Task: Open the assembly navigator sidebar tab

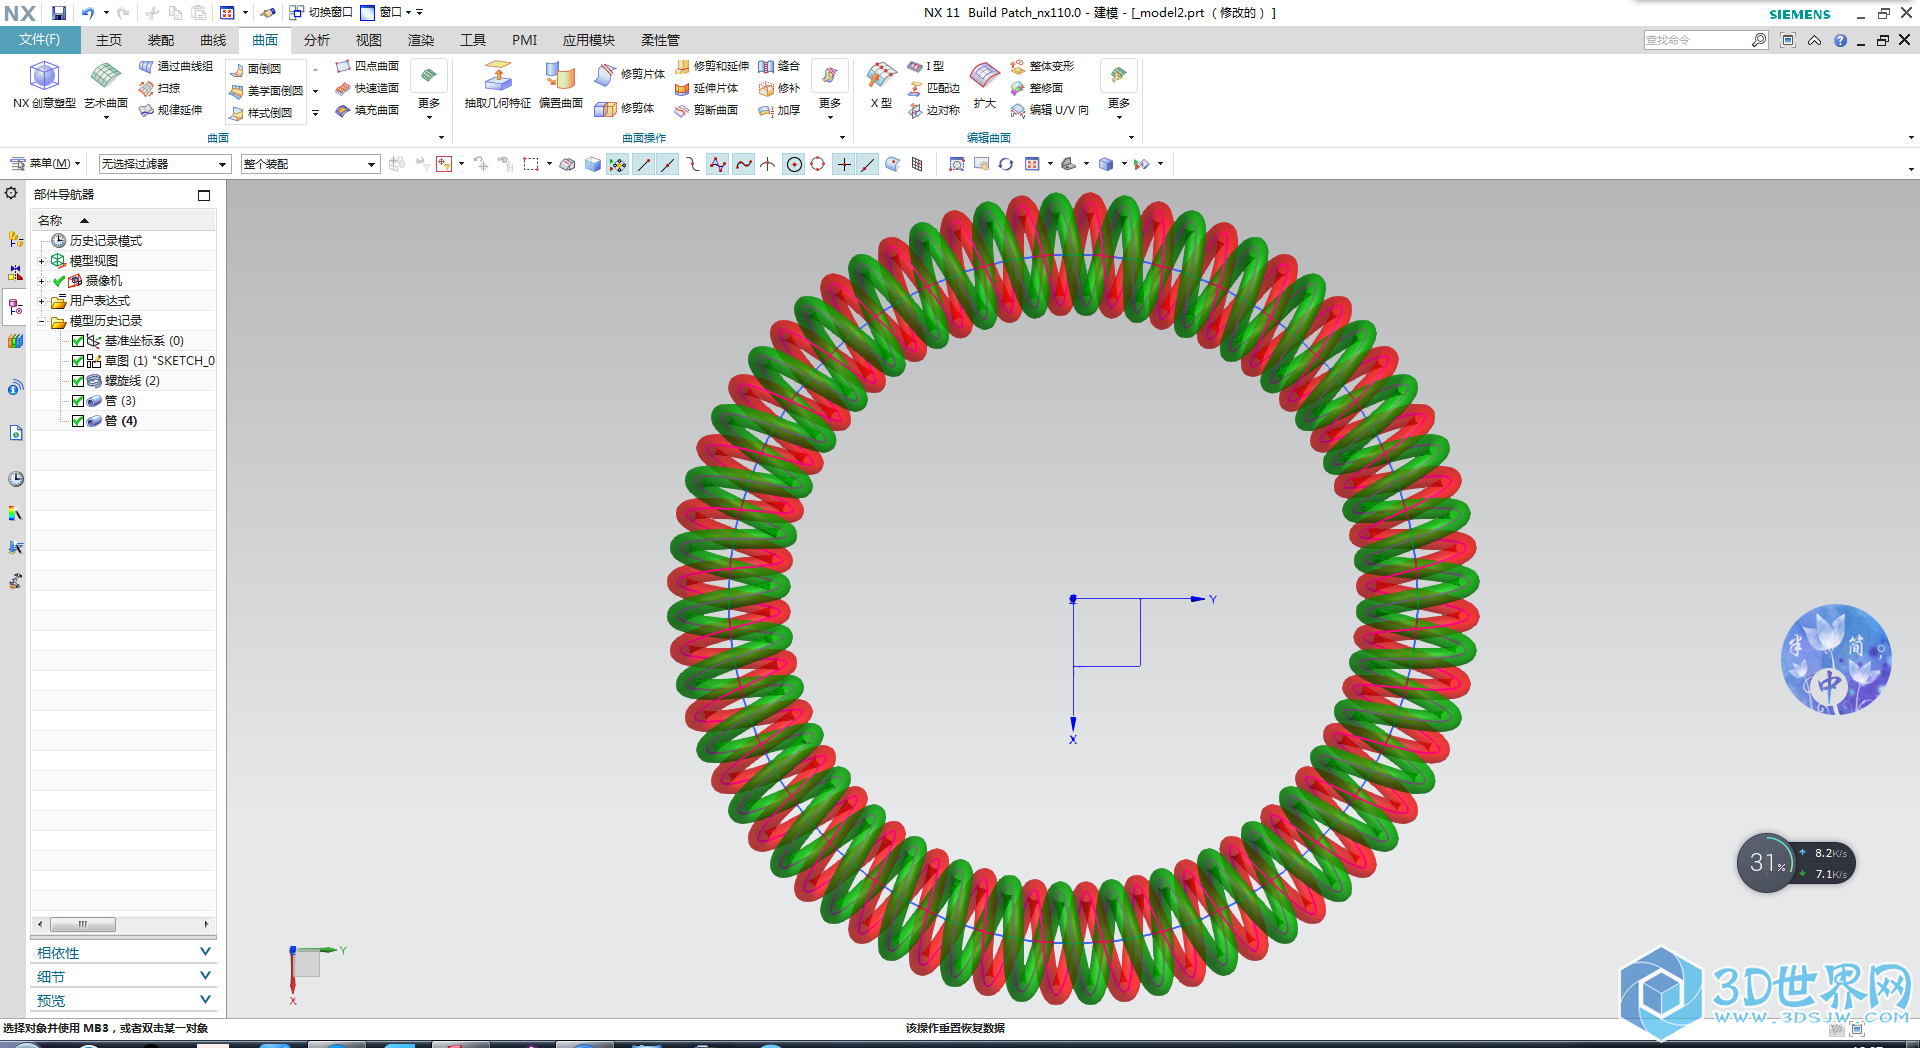Action: [15, 240]
